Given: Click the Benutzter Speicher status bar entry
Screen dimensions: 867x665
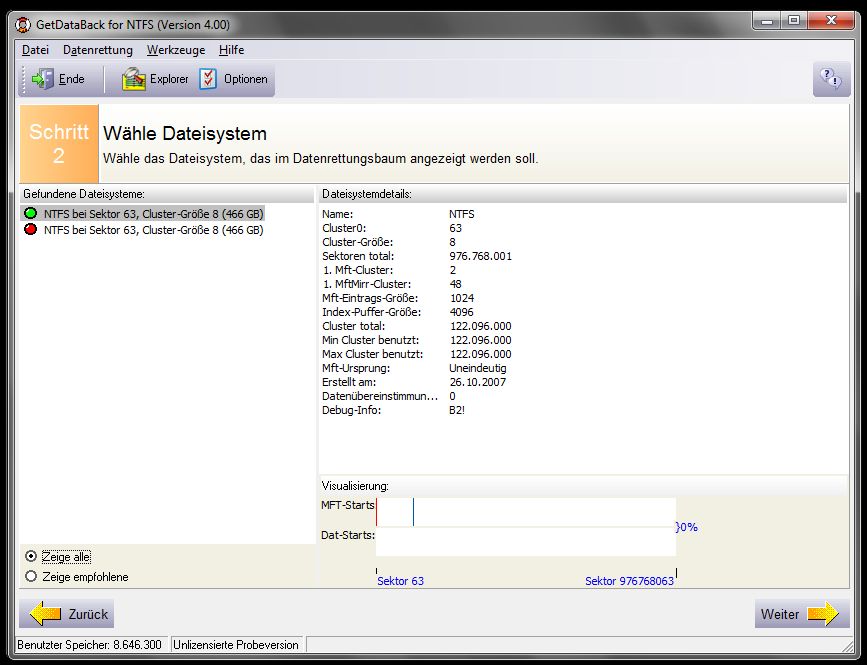Looking at the screenshot, I should coord(90,645).
